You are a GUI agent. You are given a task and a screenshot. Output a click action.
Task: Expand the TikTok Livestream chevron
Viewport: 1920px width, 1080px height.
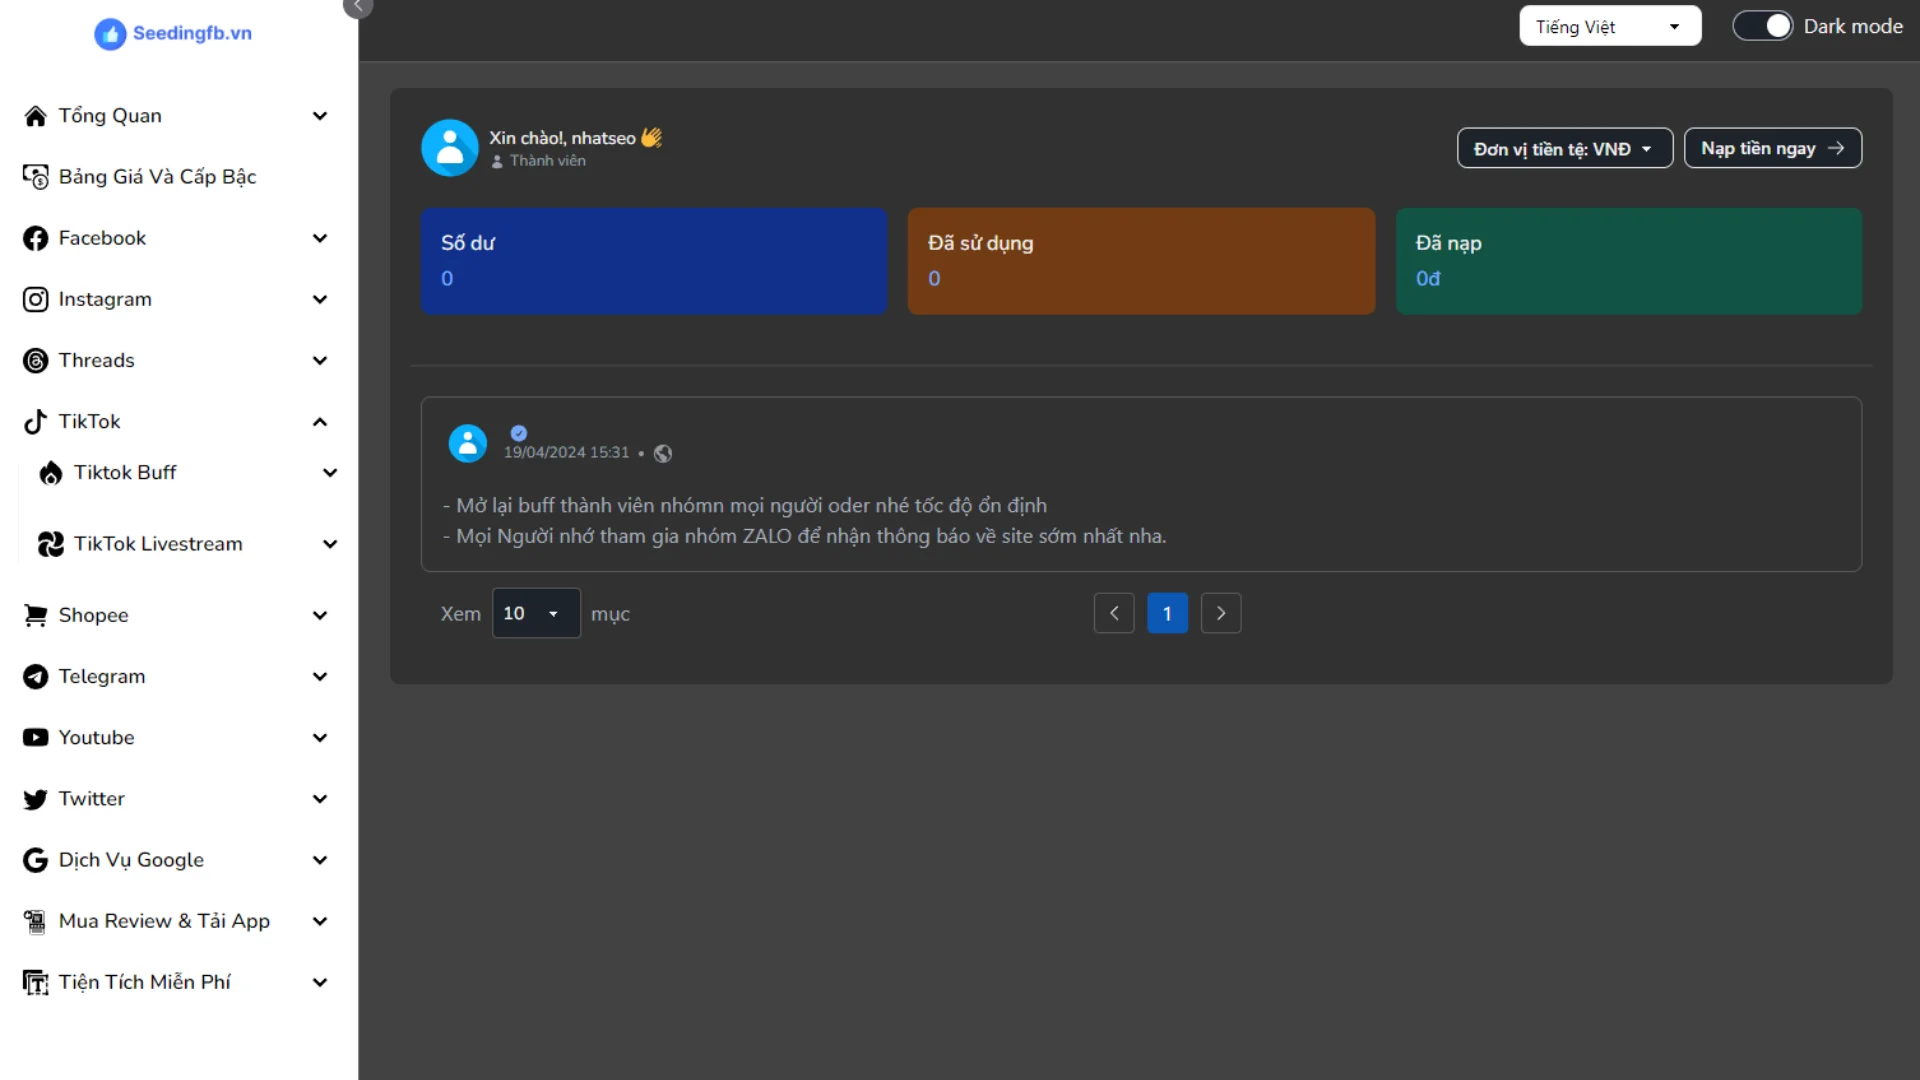(x=330, y=544)
